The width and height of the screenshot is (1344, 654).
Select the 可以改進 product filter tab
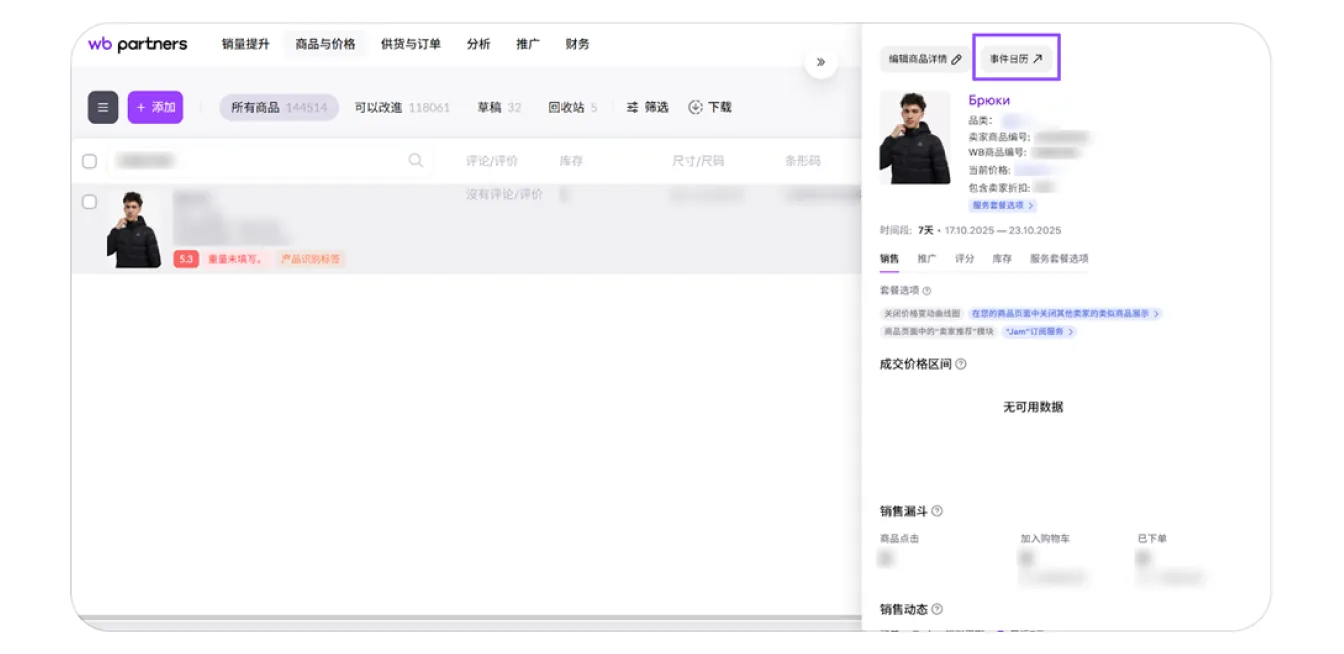click(402, 107)
